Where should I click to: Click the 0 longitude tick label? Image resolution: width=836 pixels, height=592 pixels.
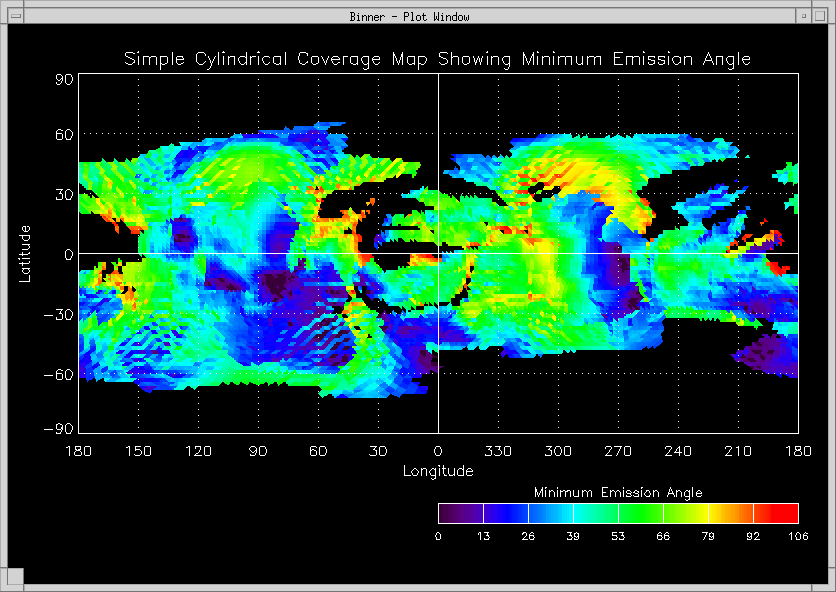(x=438, y=452)
